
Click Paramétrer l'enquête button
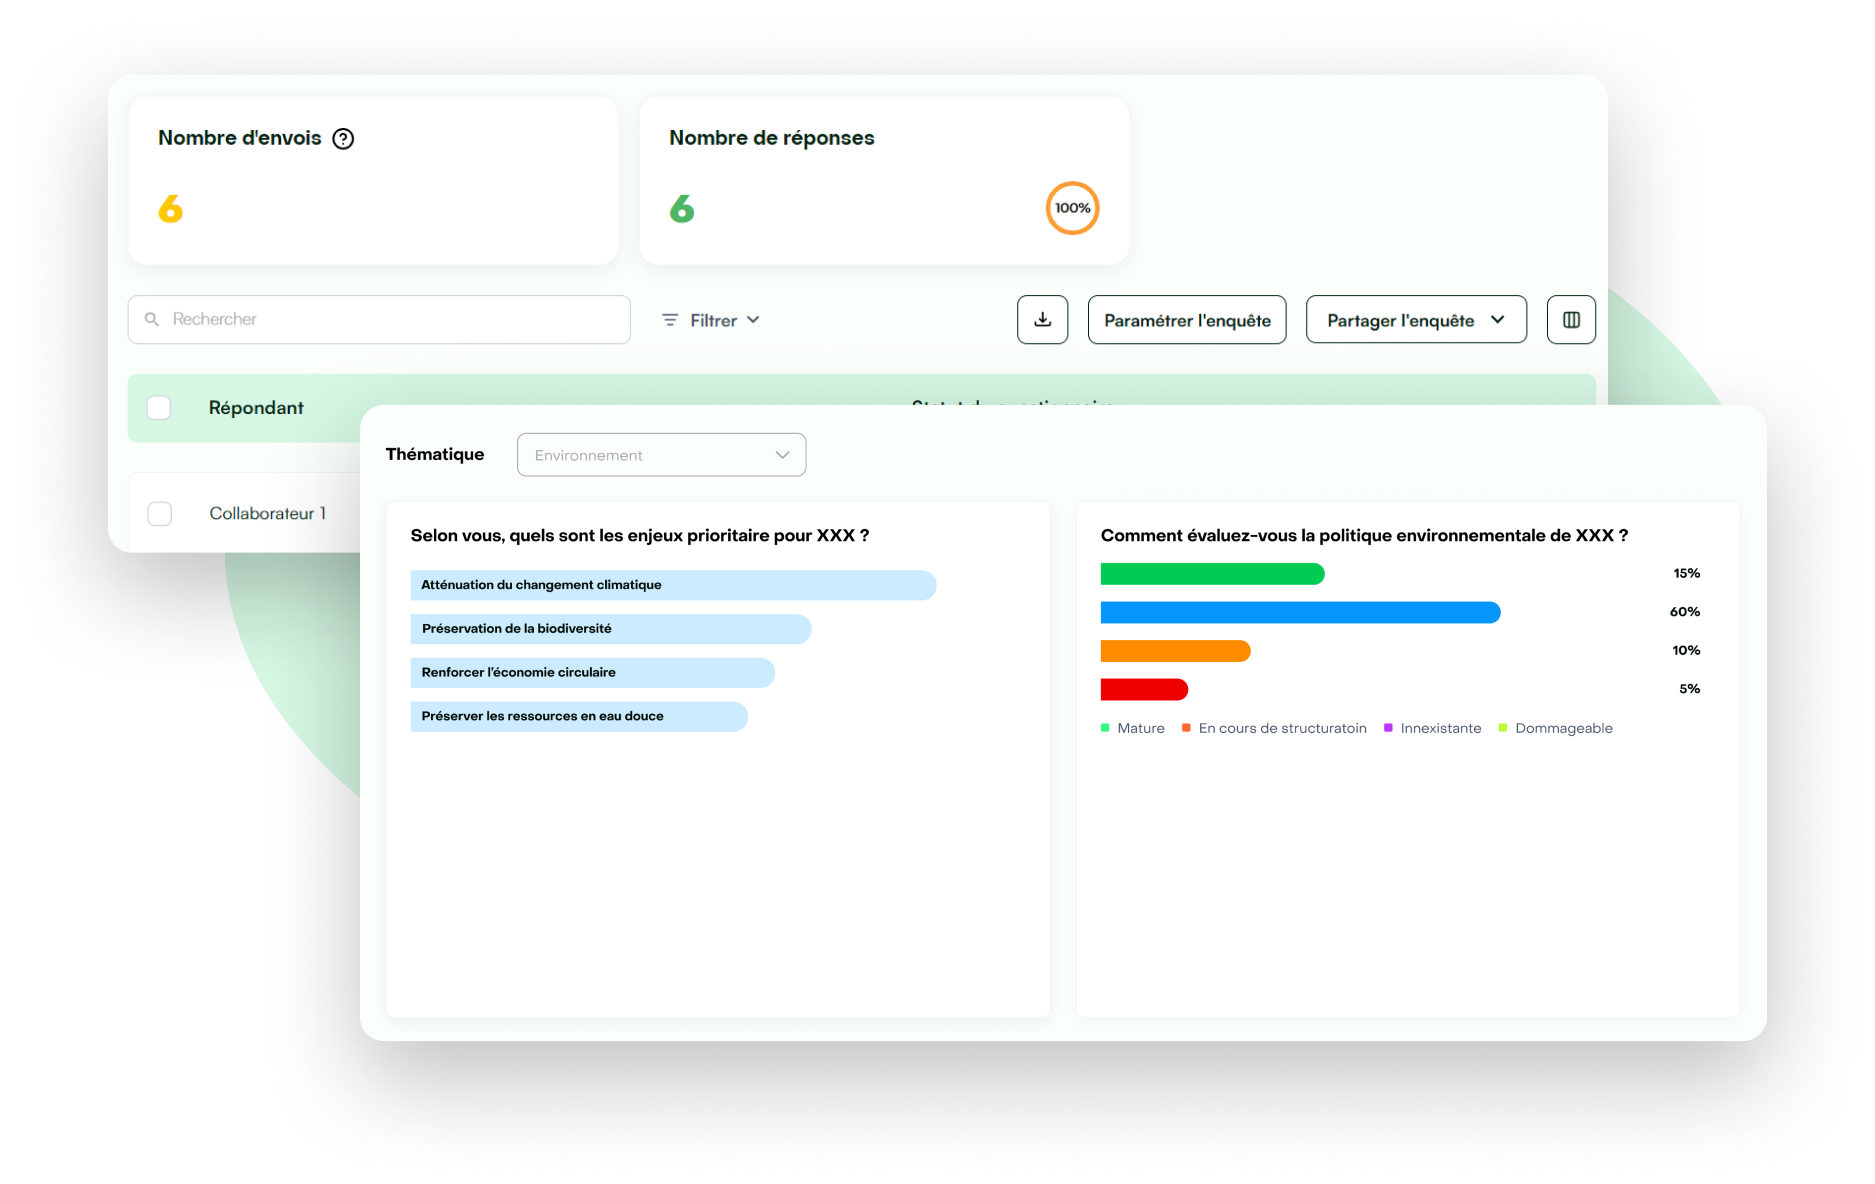pyautogui.click(x=1187, y=320)
